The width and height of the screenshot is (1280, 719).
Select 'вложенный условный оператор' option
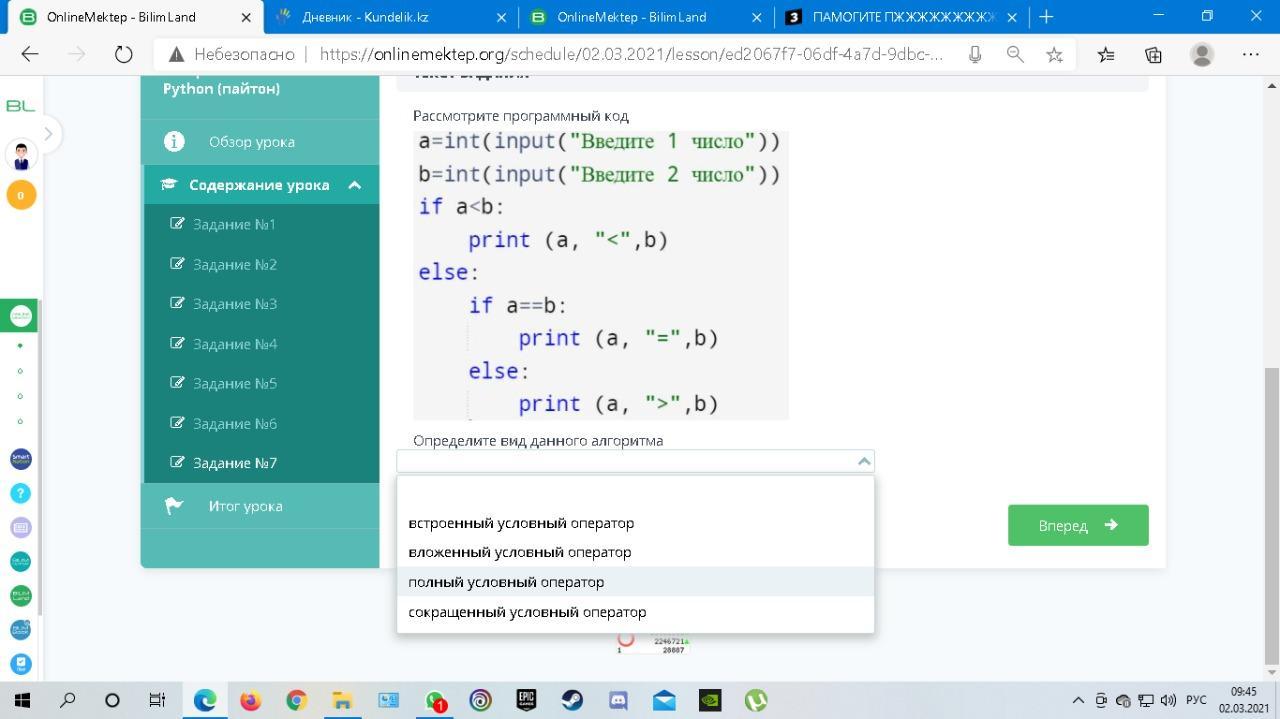coord(520,552)
